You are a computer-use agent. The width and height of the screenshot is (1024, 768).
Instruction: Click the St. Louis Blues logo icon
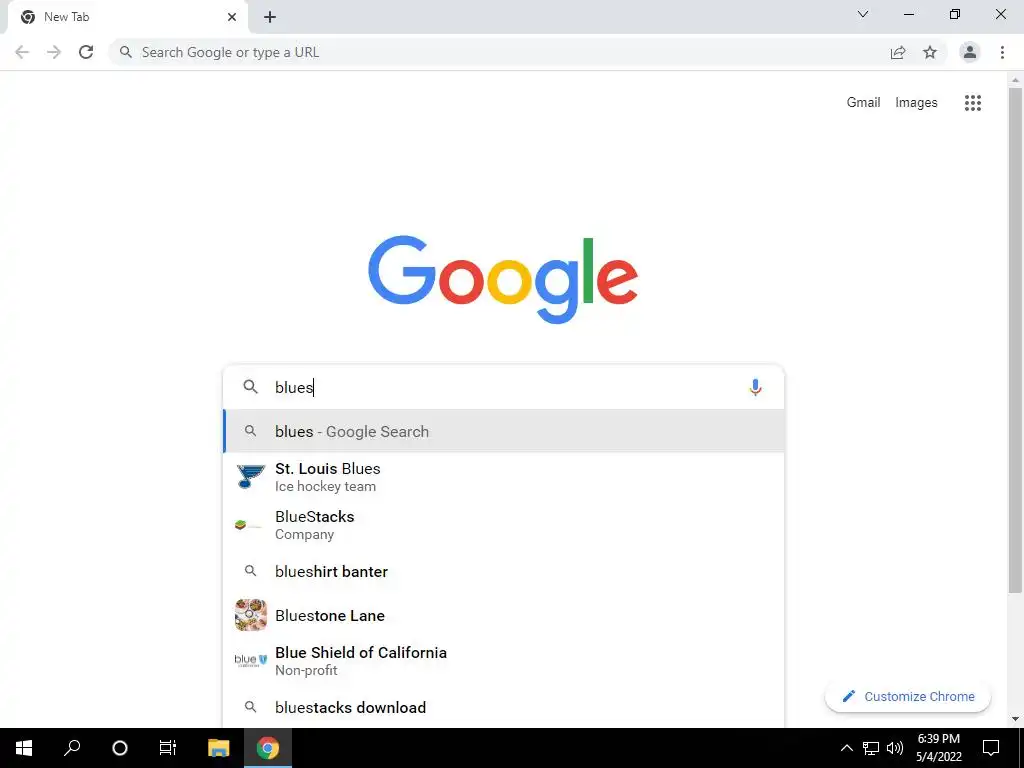pos(251,477)
